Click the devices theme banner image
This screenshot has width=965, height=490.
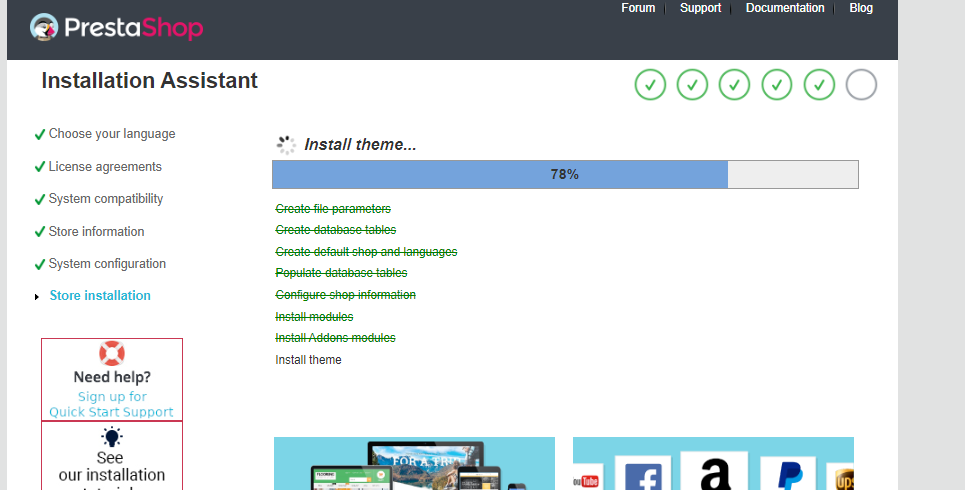point(414,464)
